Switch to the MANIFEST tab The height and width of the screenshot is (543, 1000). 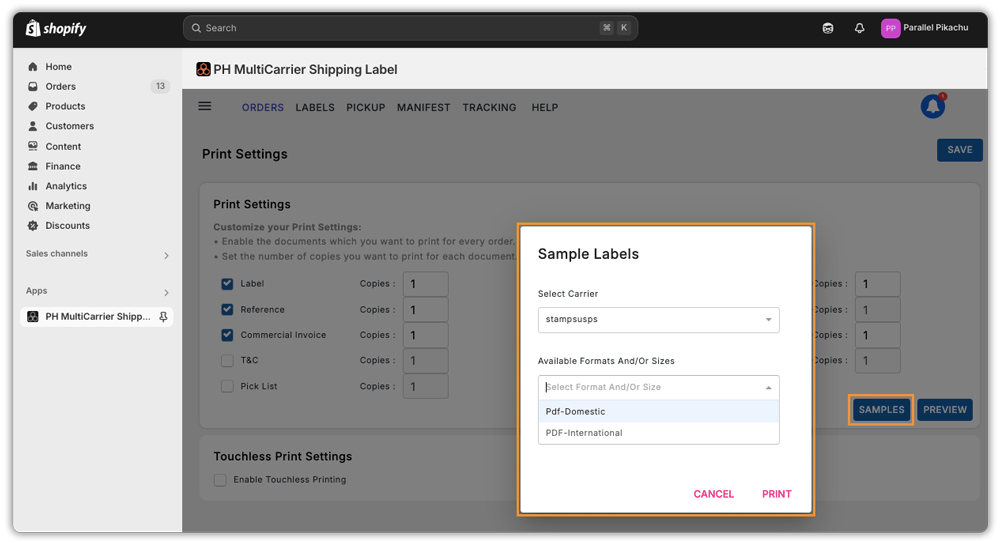click(x=423, y=108)
